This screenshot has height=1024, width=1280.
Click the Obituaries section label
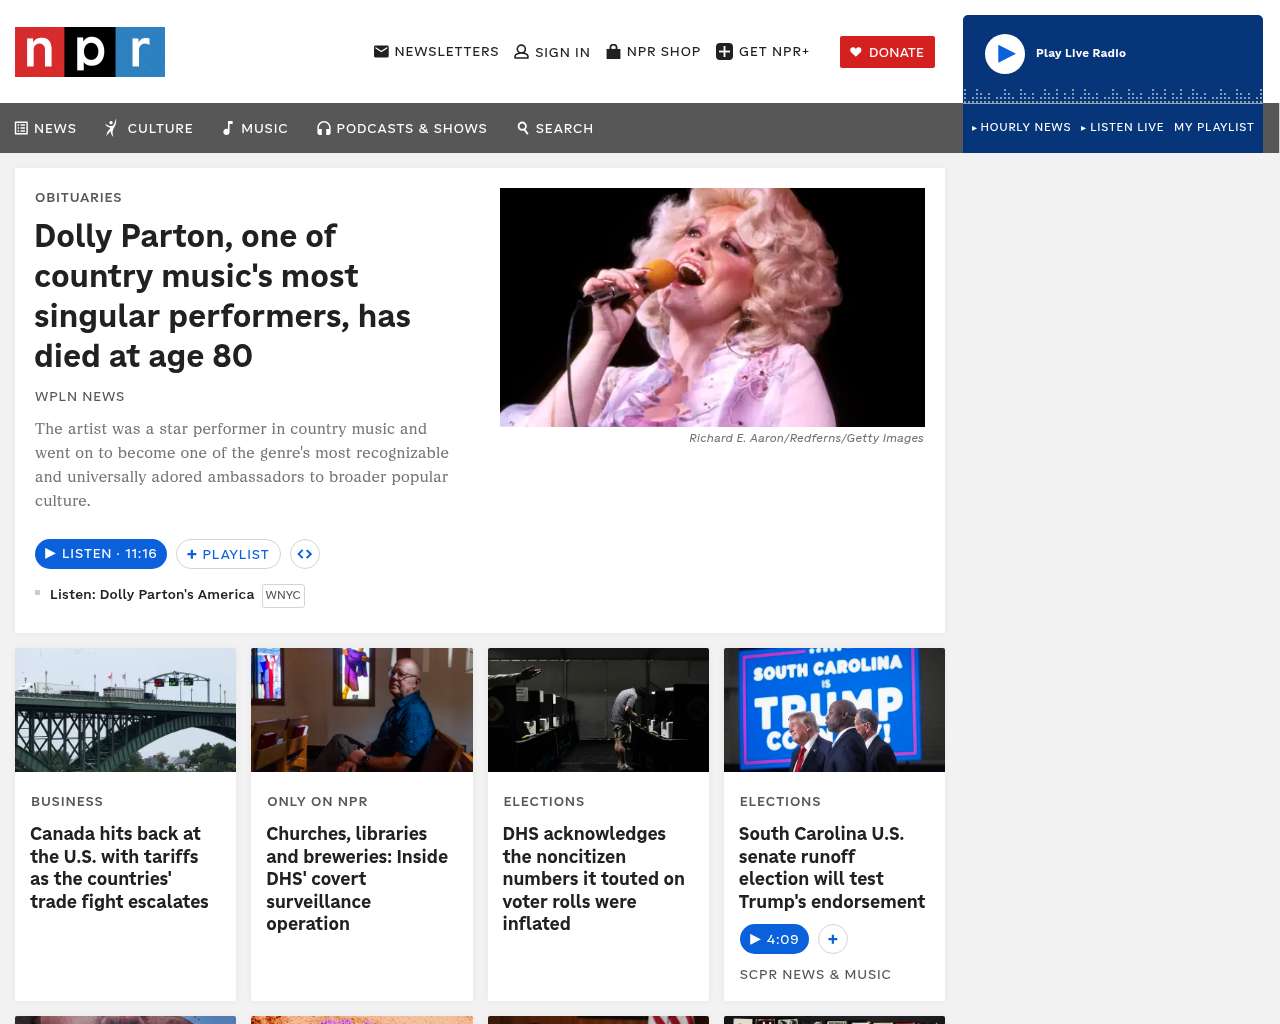tap(78, 197)
